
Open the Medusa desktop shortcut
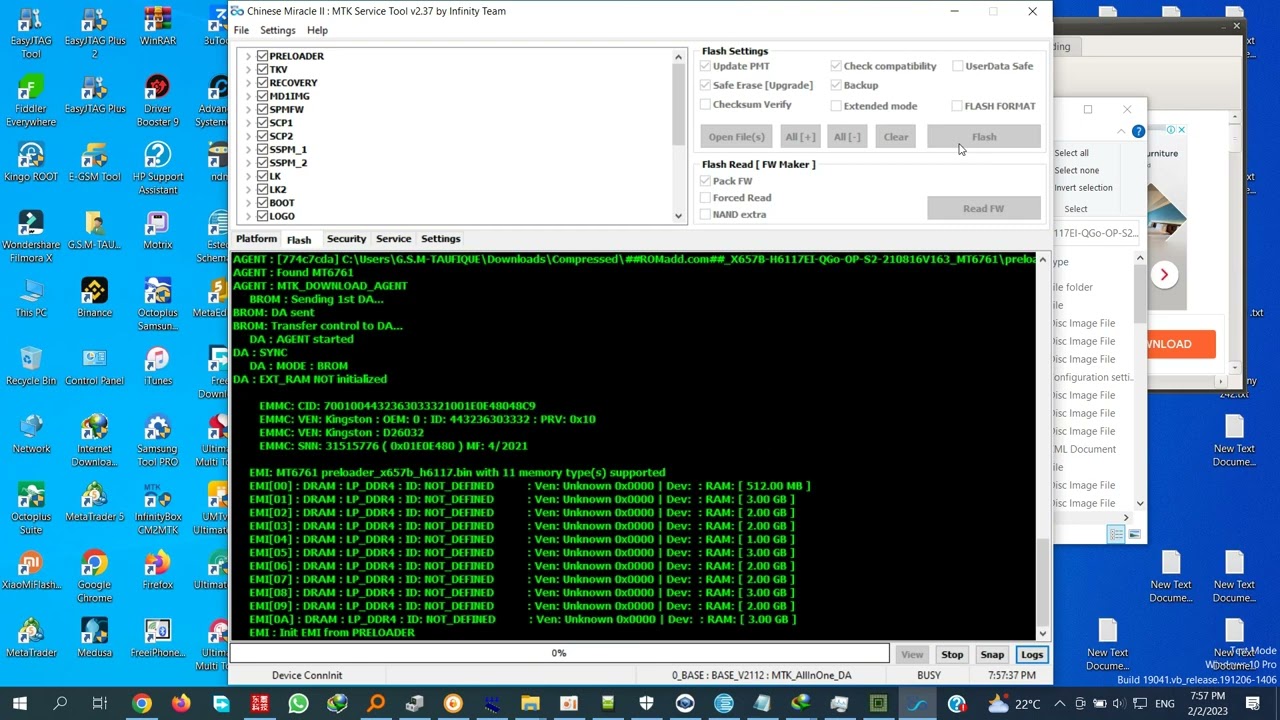point(94,638)
